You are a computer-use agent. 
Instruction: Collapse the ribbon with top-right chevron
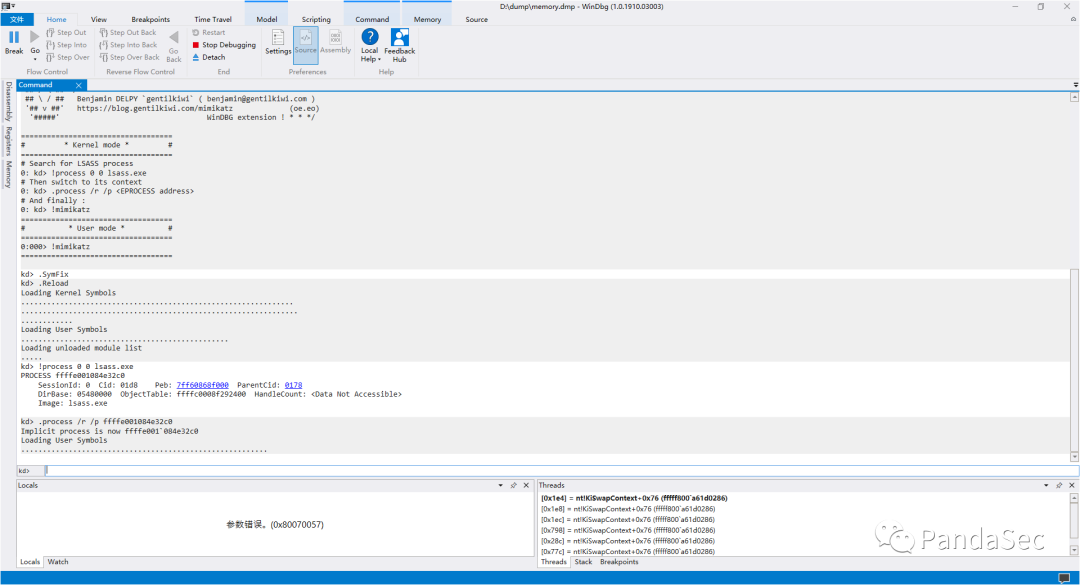[1072, 19]
